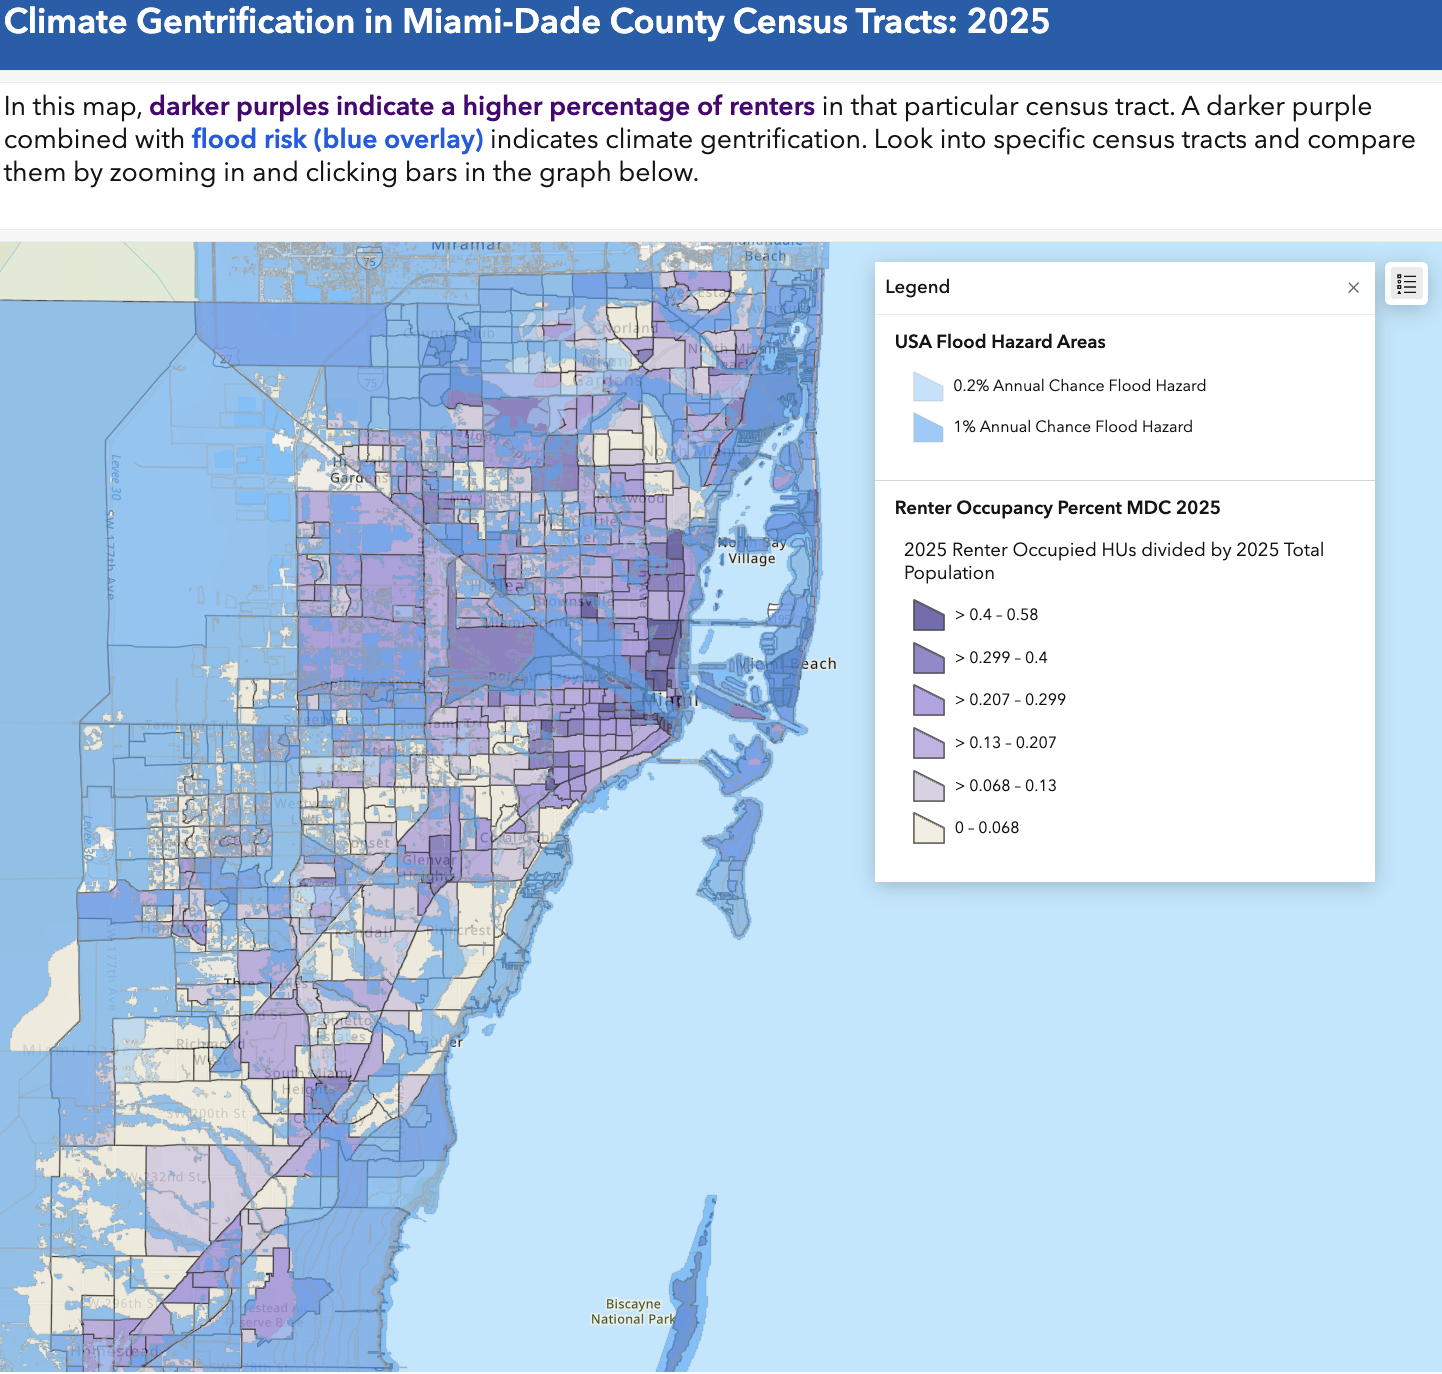This screenshot has height=1374, width=1442.
Task: Click the 'Biscayne National Park' map label
Action: [633, 1312]
